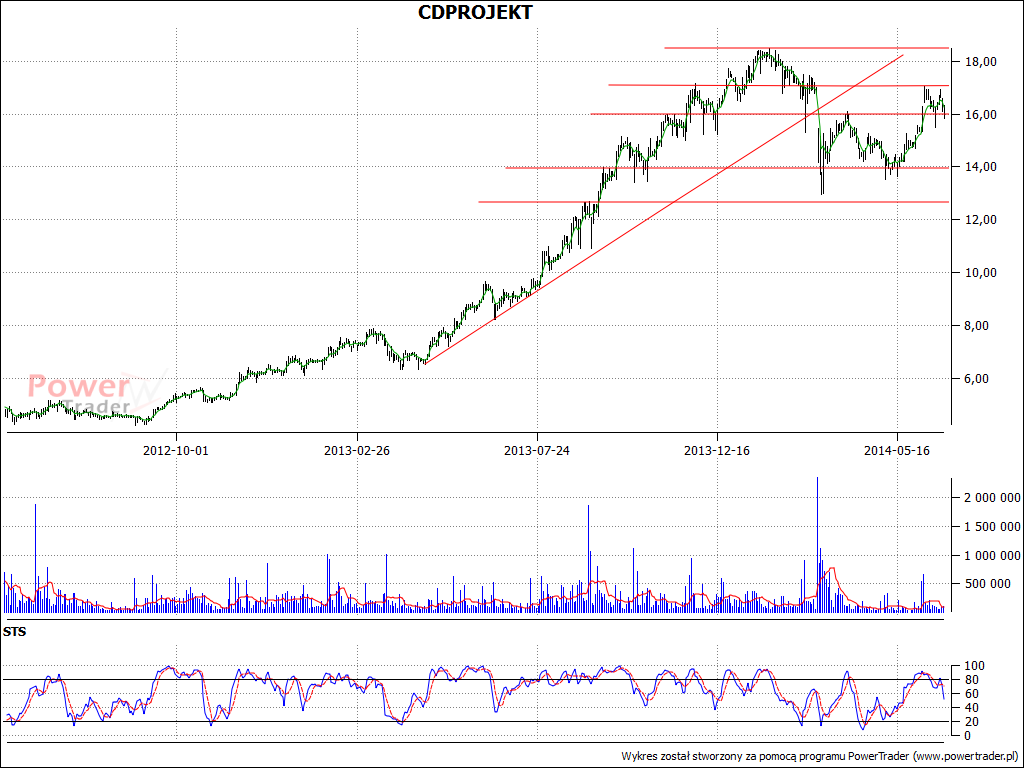Click the 2013-07-24 date label
This screenshot has width=1024, height=768.
tap(537, 451)
